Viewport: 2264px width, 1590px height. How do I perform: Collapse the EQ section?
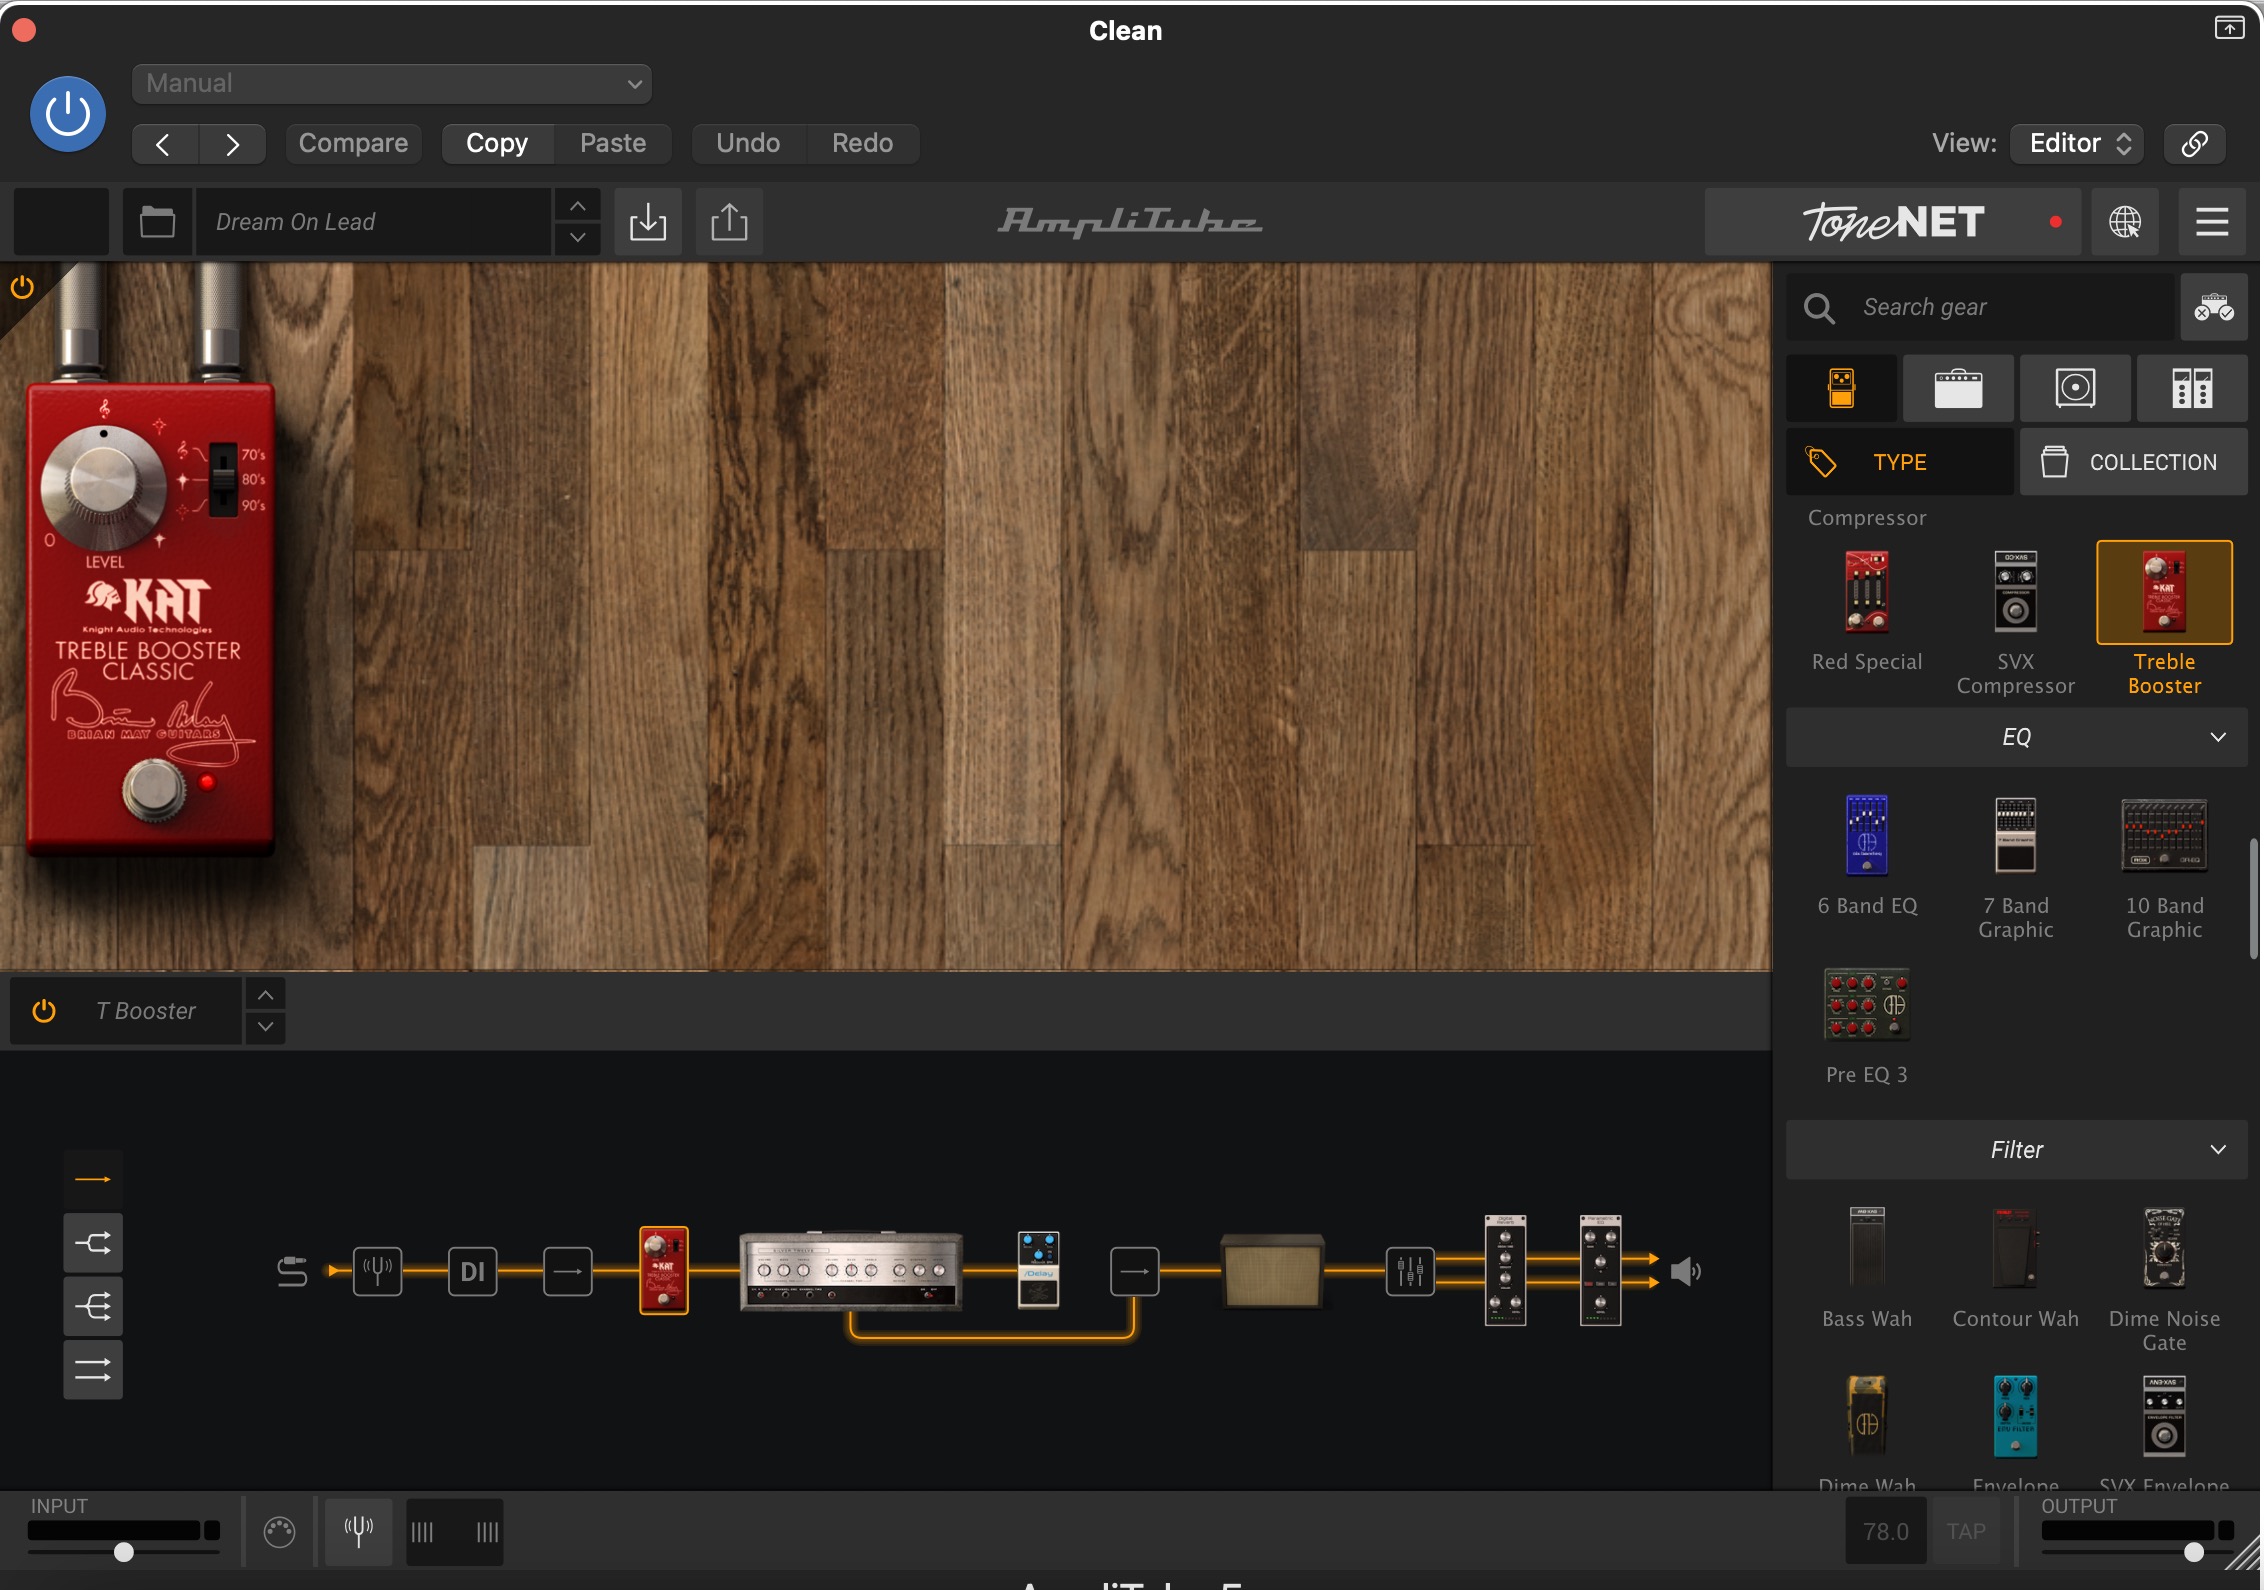tap(2016, 737)
